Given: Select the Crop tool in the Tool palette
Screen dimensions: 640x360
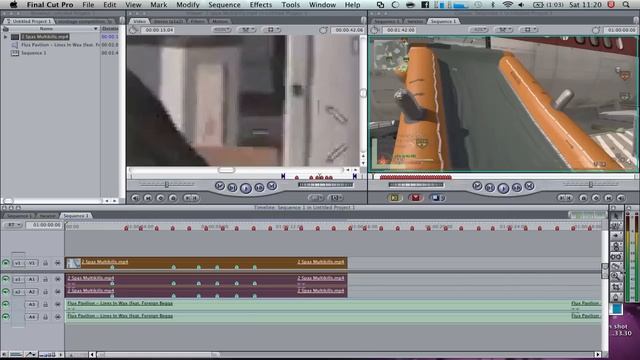Looking at the screenshot, I should tap(616, 287).
